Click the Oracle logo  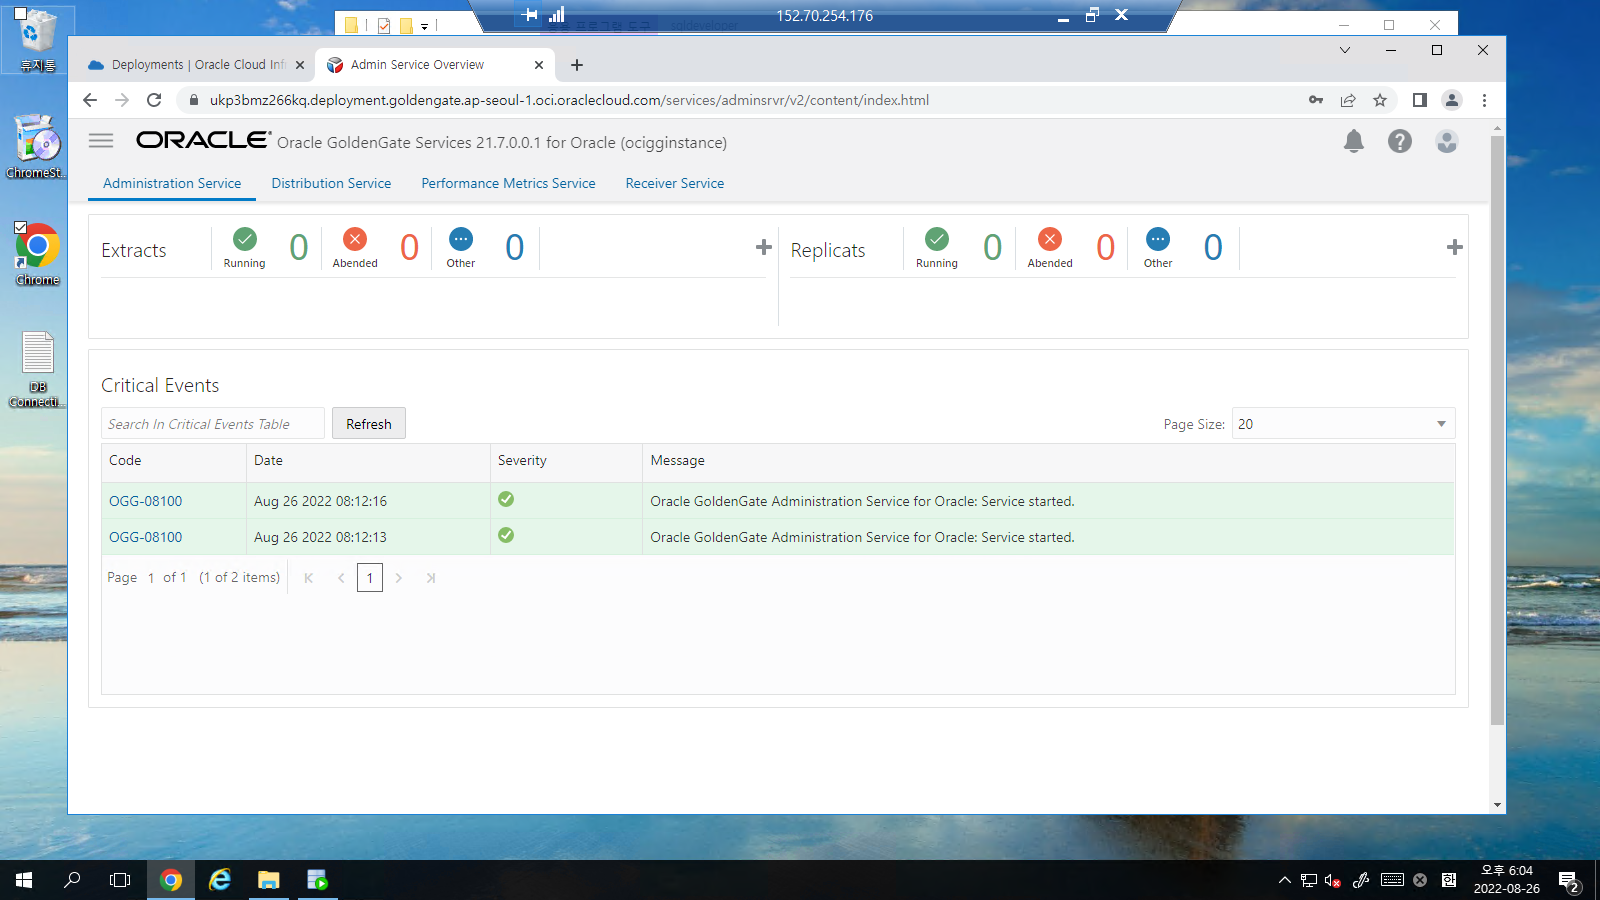(x=204, y=140)
